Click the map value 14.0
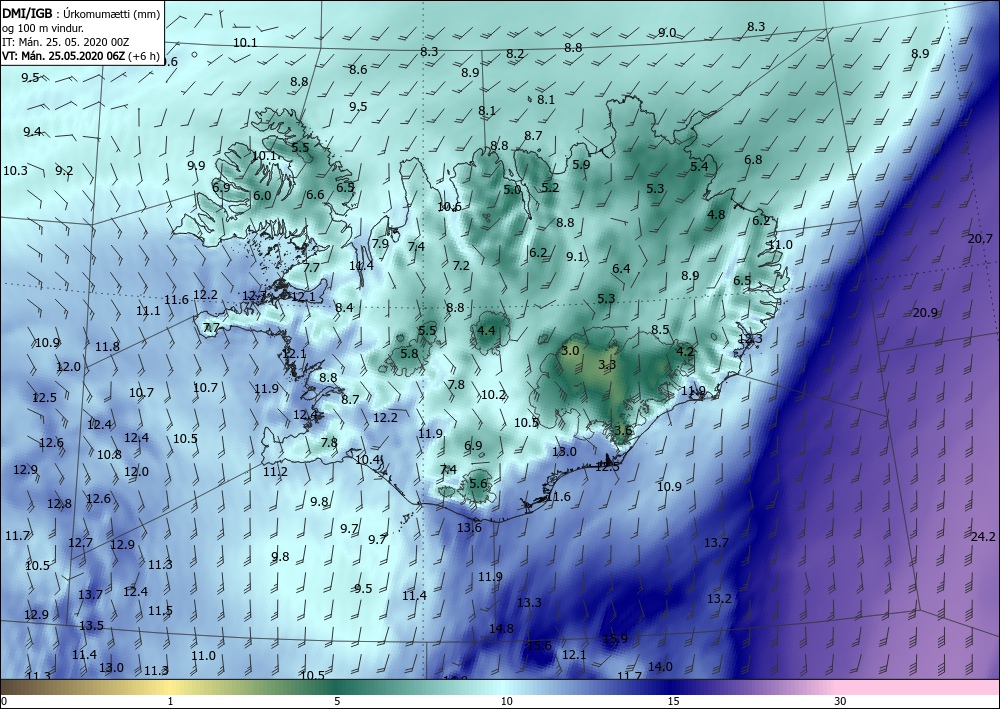This screenshot has width=1000, height=709. [x=660, y=667]
